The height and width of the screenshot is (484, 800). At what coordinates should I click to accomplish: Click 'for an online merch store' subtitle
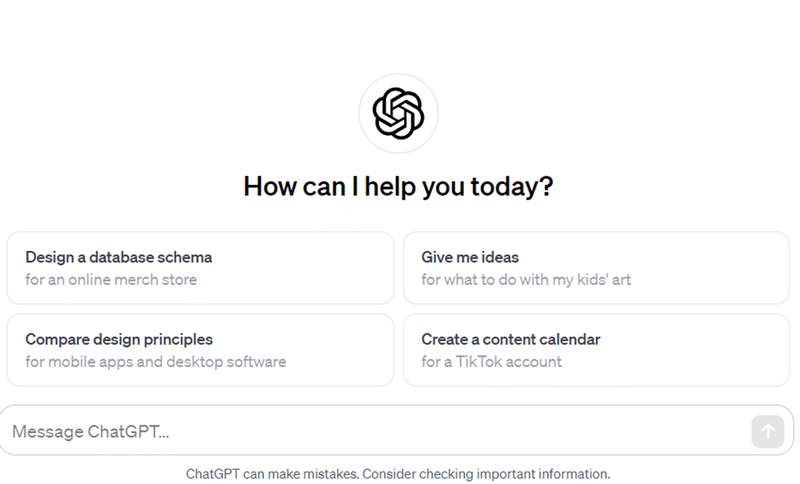(x=111, y=279)
